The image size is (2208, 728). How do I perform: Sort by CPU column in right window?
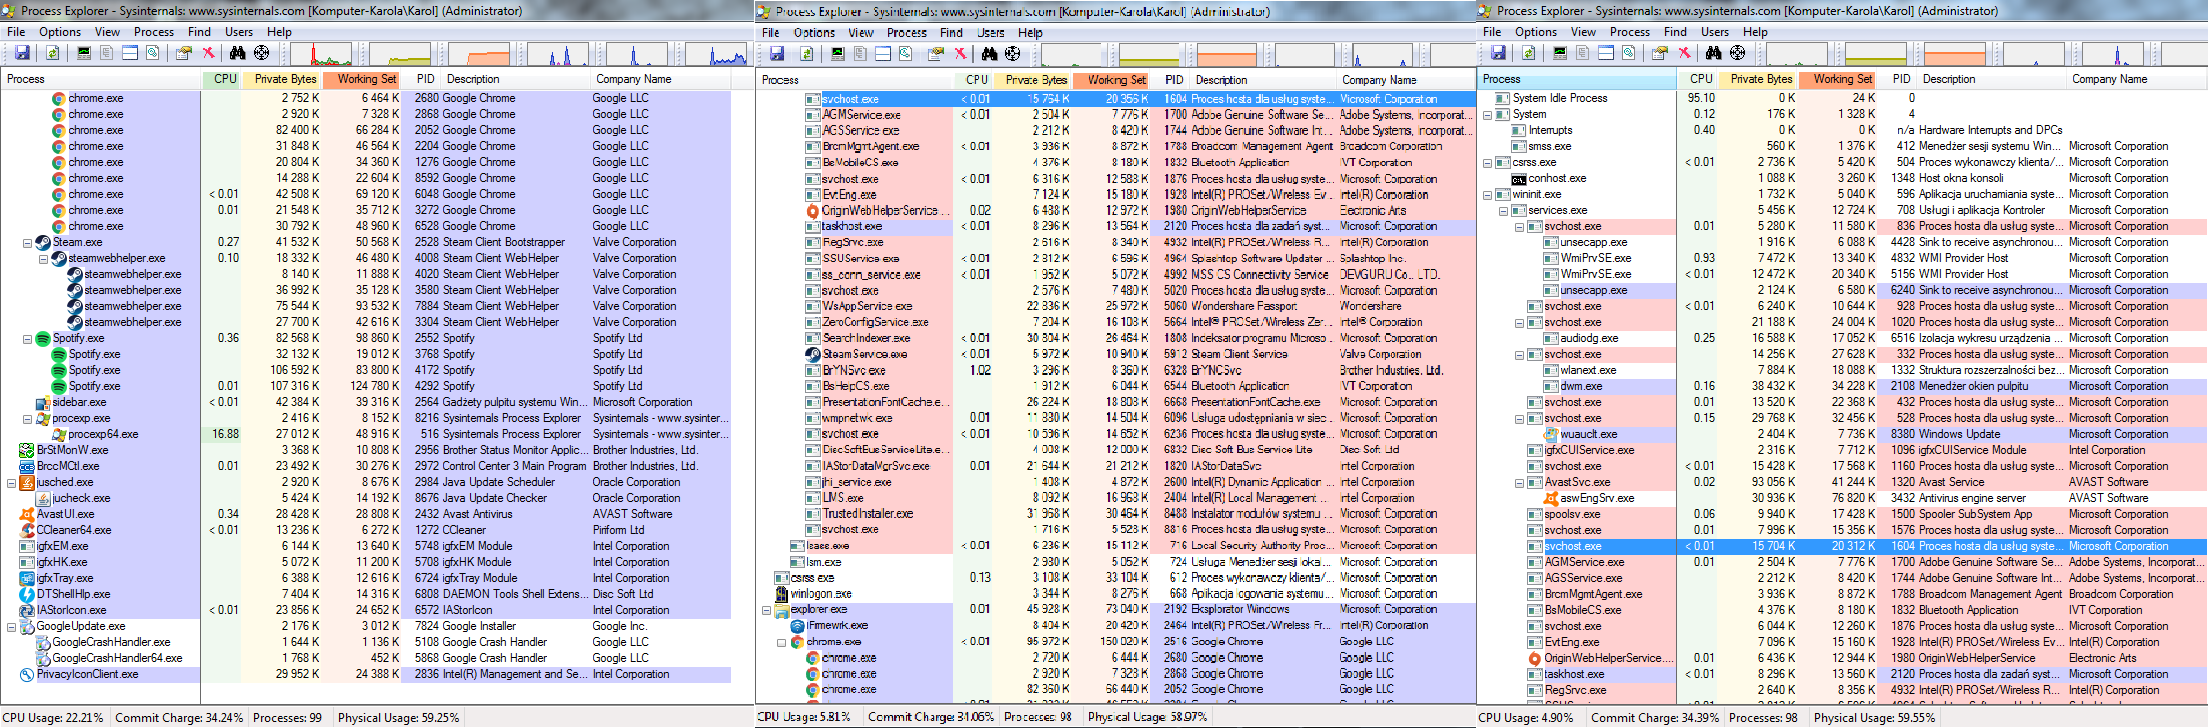coord(1698,79)
